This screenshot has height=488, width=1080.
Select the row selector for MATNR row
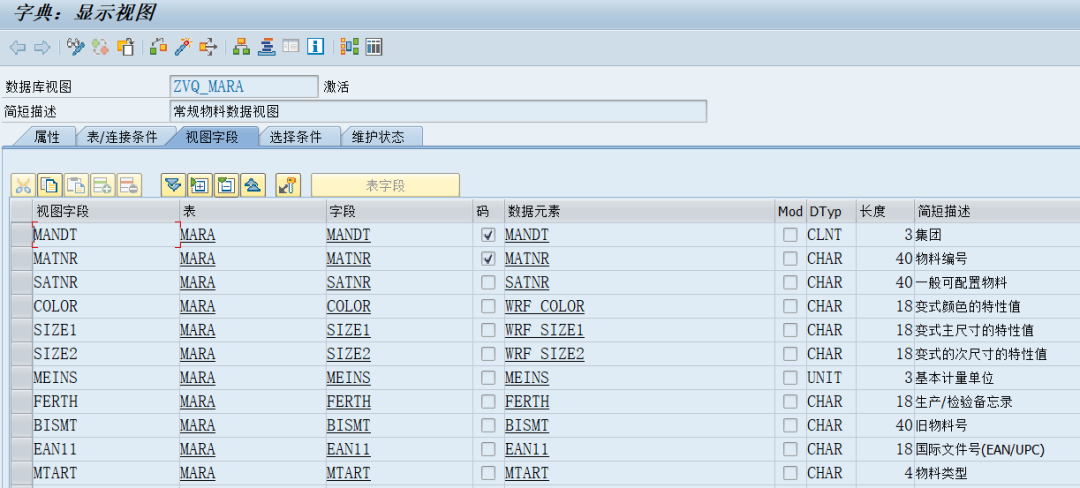tap(21, 259)
